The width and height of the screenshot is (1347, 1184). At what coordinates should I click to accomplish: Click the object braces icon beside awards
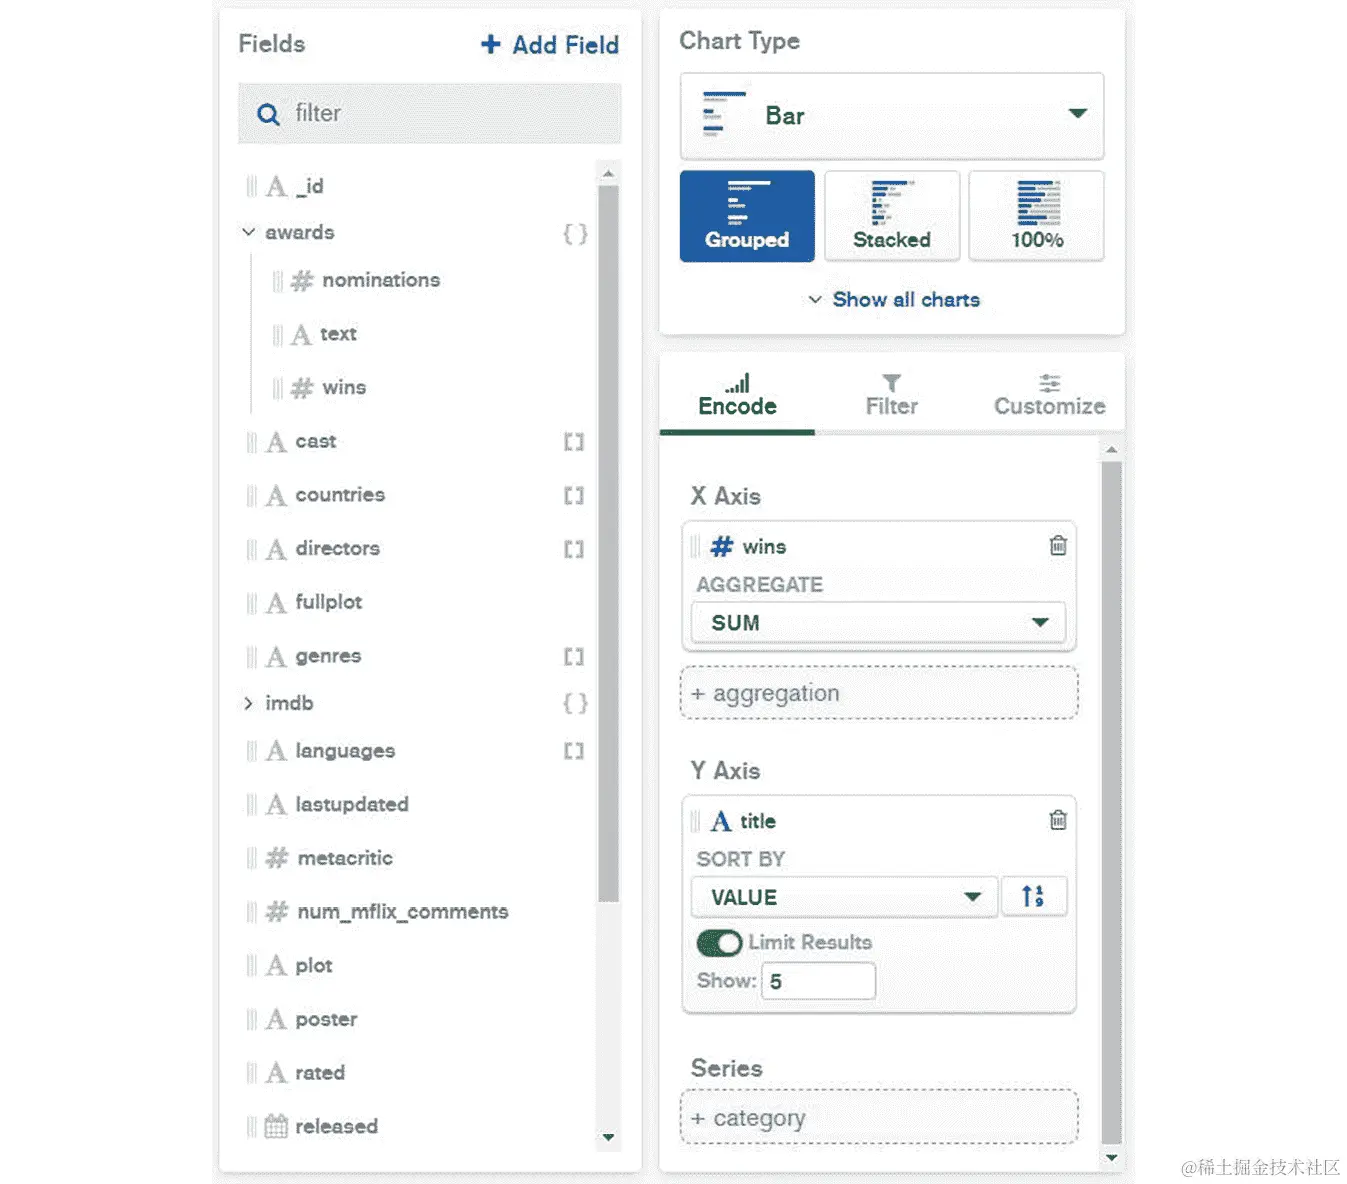[x=575, y=234]
